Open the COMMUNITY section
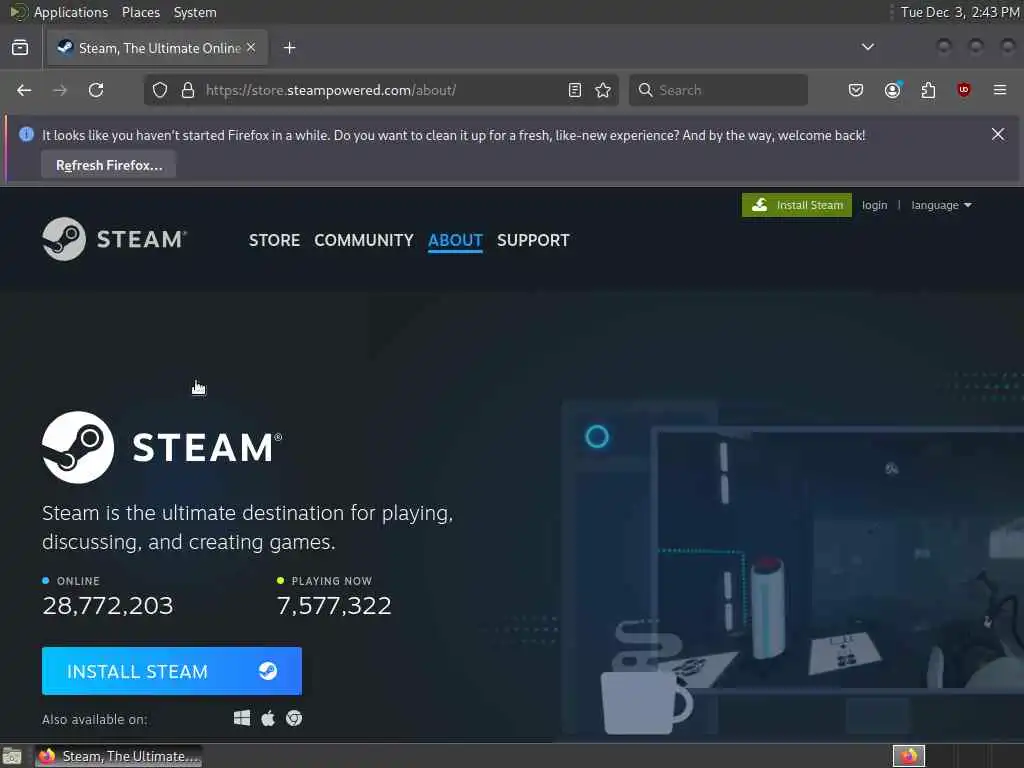The image size is (1024, 768). click(364, 240)
